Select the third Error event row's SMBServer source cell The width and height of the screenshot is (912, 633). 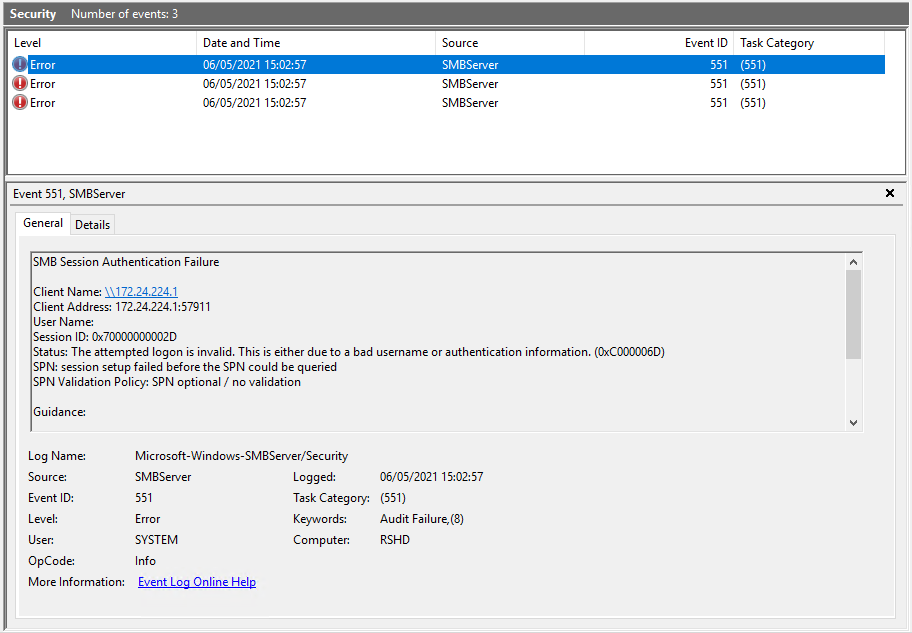tap(470, 102)
